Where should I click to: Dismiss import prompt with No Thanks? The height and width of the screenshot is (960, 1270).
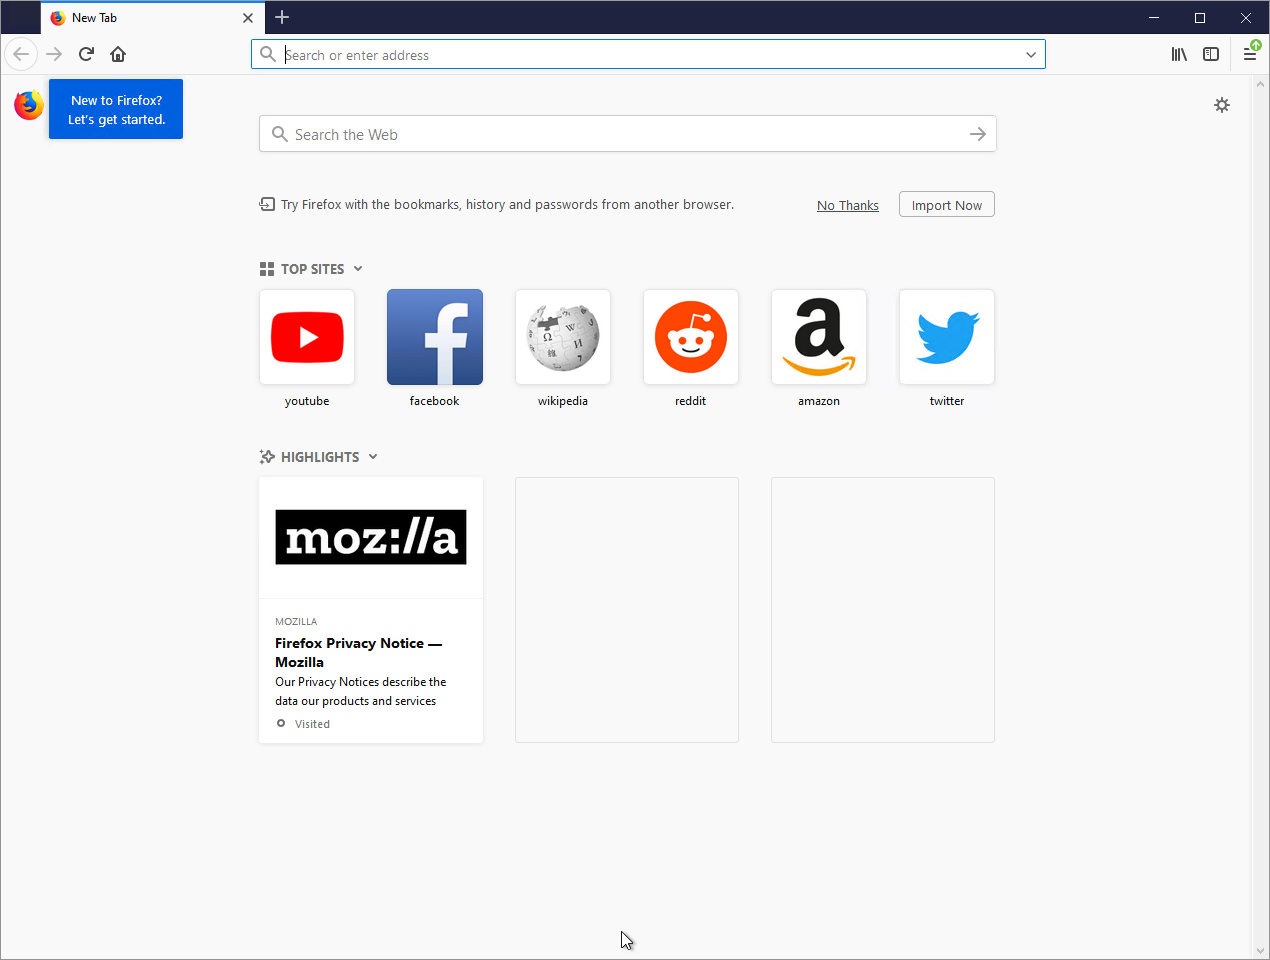pyautogui.click(x=847, y=204)
